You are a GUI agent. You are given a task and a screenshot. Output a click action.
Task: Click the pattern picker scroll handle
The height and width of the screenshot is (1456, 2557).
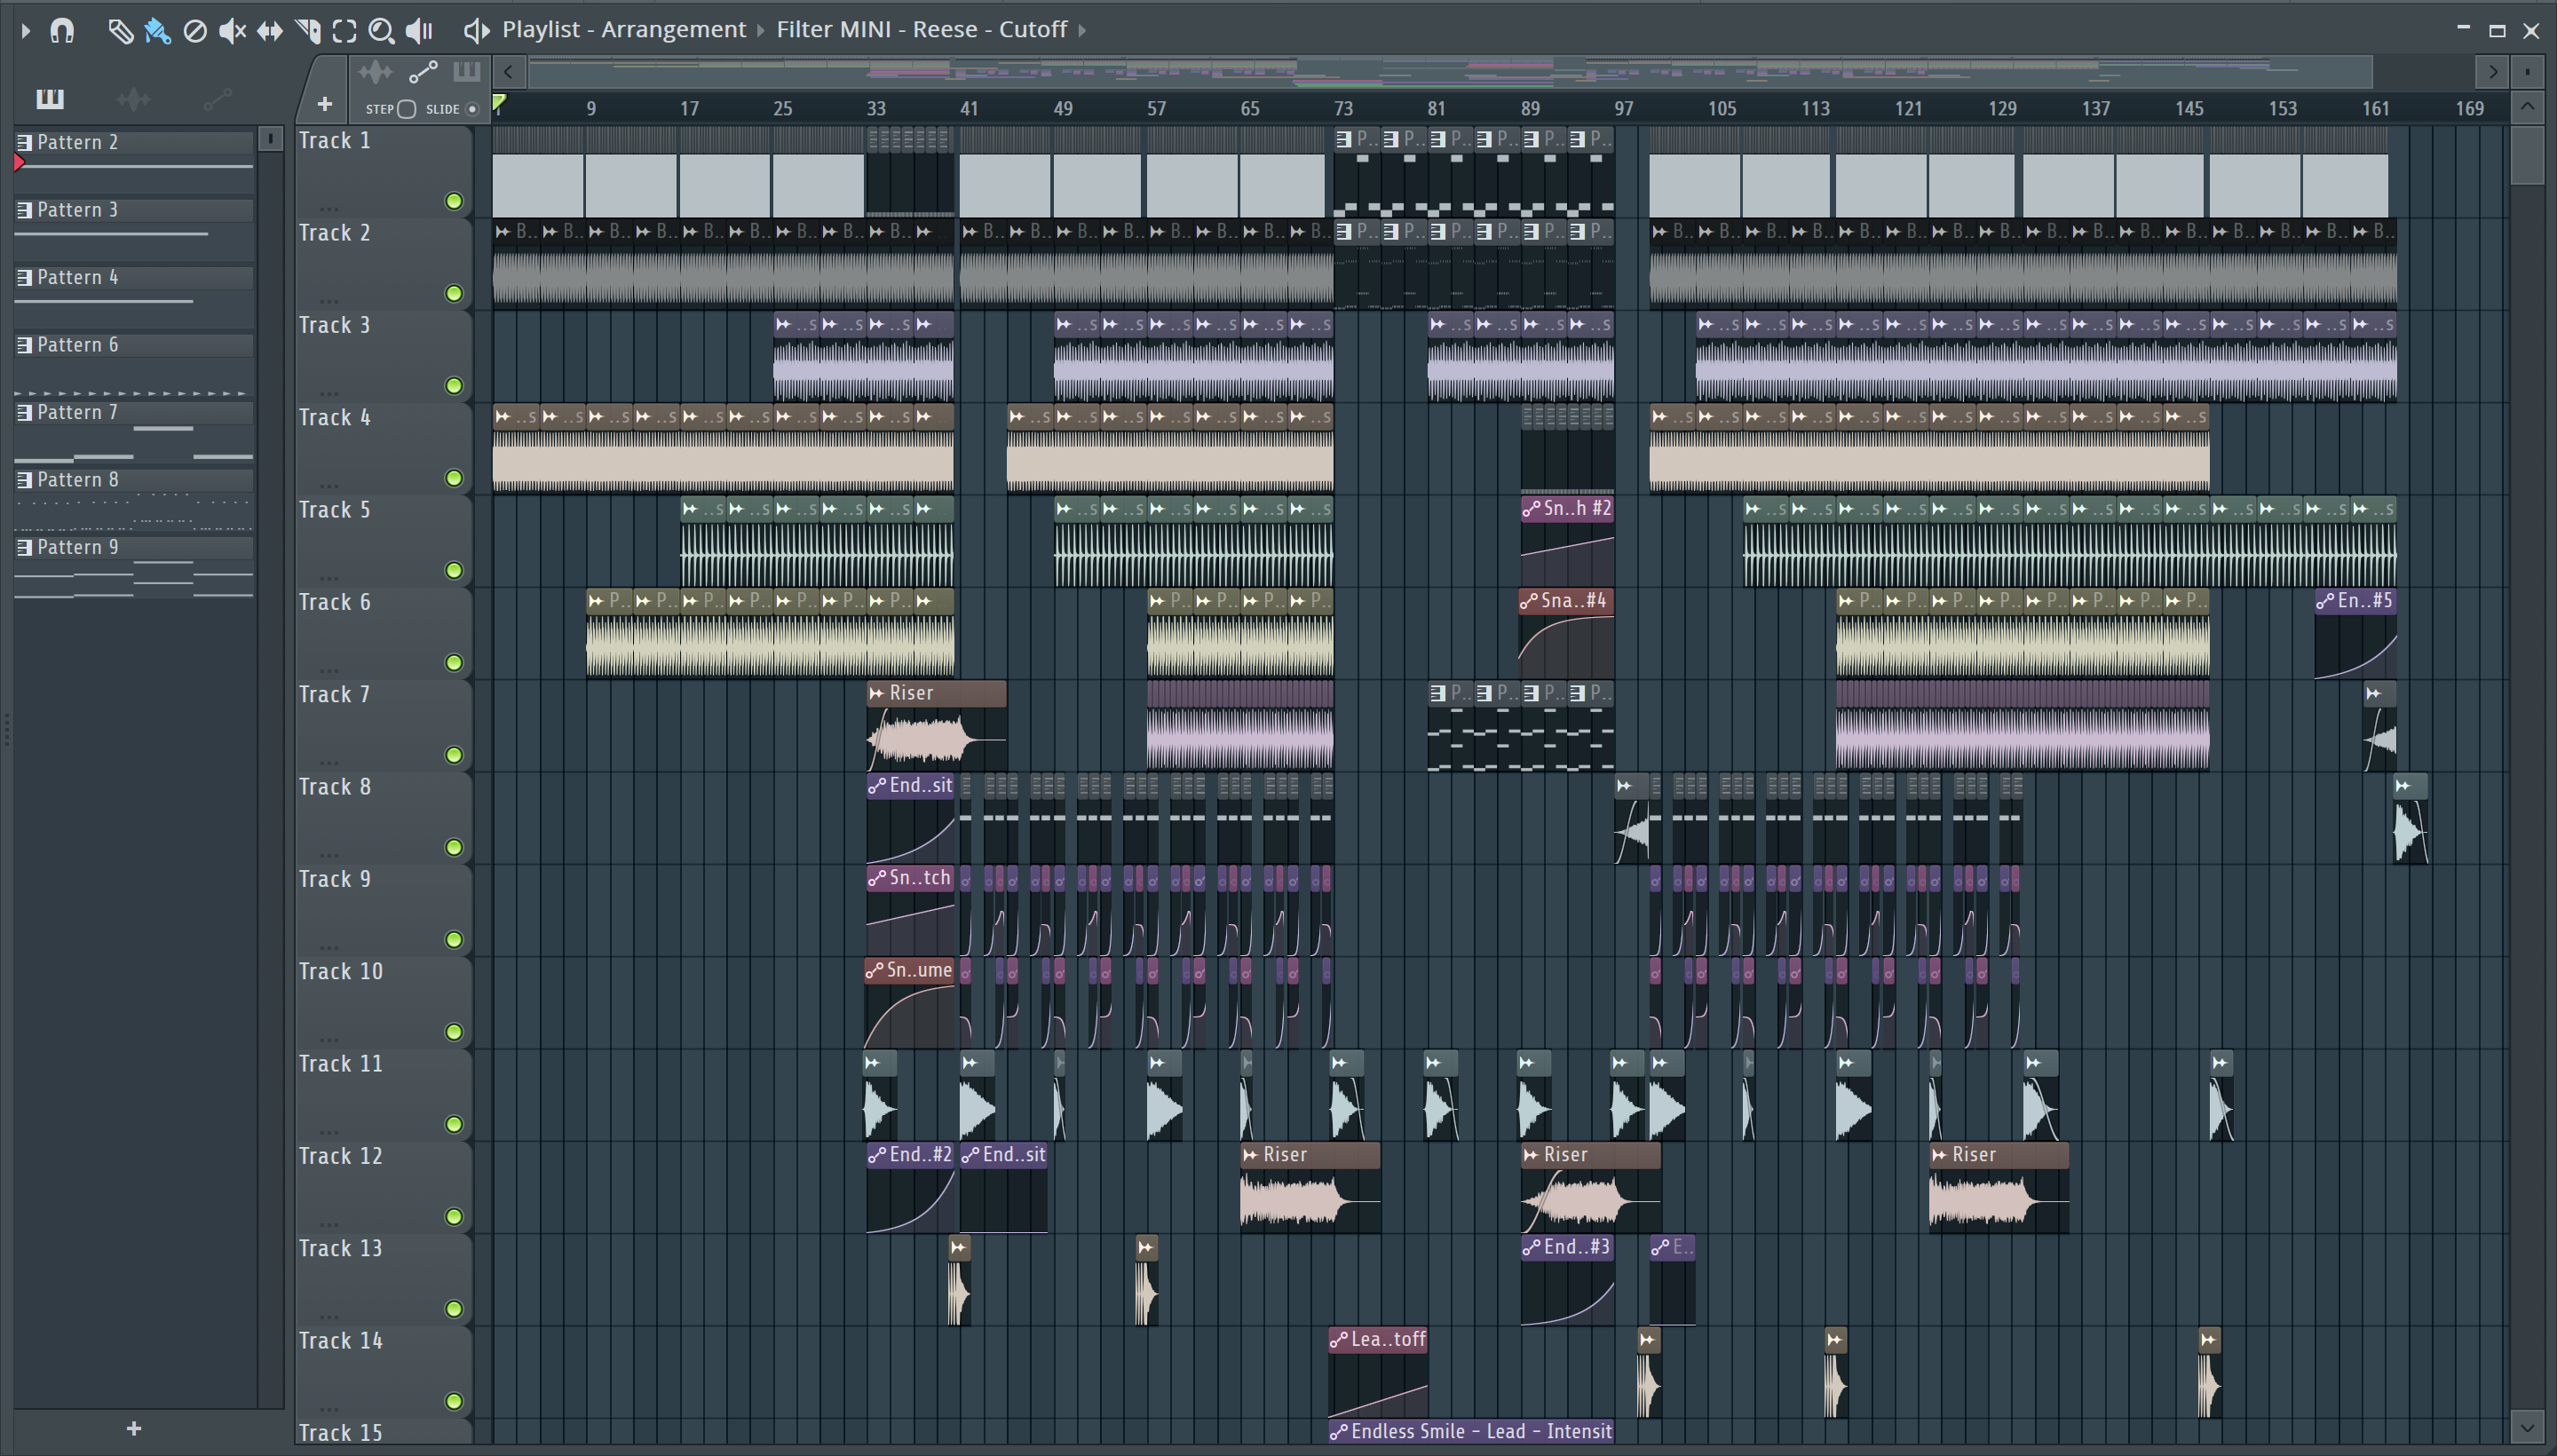tap(270, 140)
